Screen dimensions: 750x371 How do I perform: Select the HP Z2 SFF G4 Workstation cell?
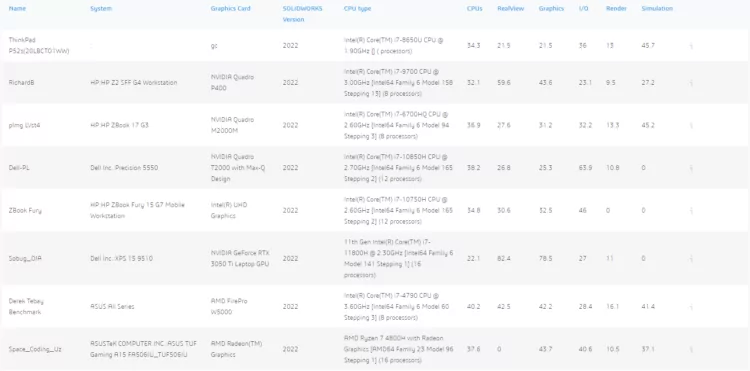(133, 83)
